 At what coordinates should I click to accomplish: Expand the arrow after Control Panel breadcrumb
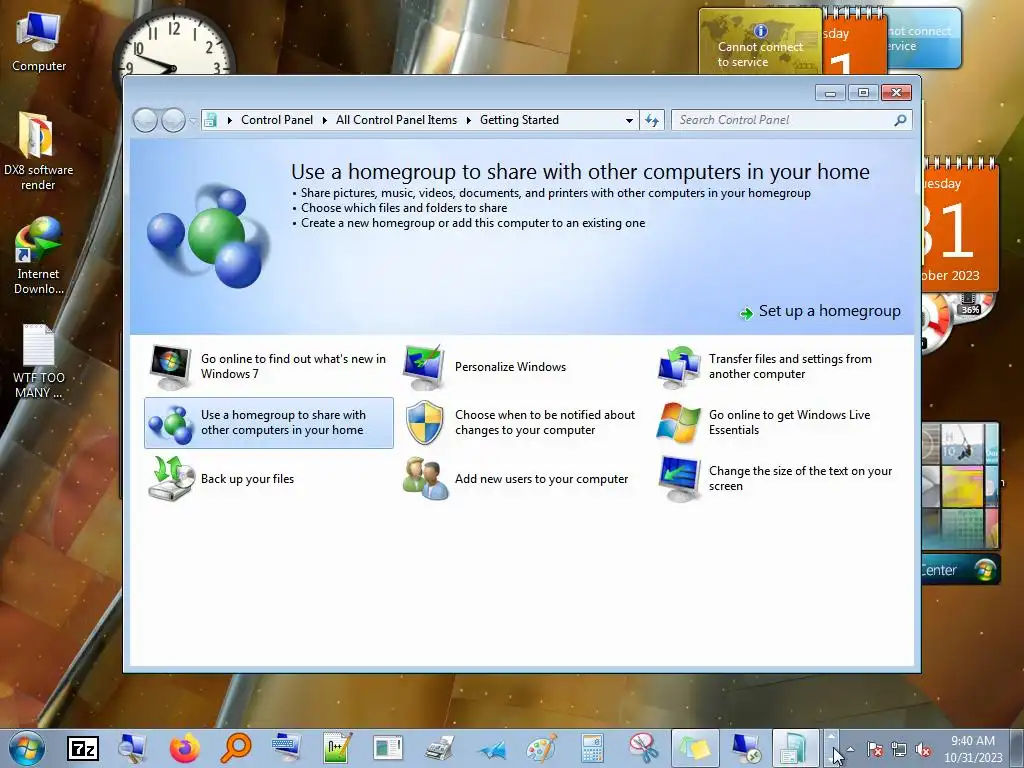(325, 120)
